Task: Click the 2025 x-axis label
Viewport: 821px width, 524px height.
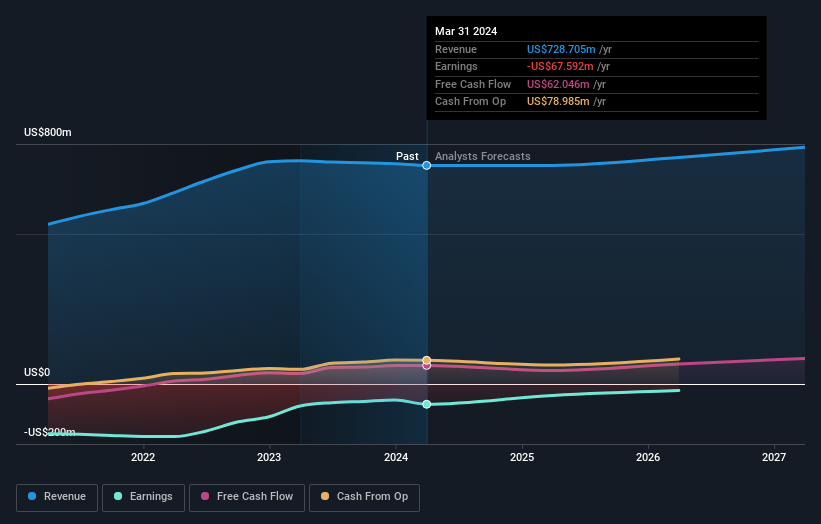Action: click(522, 457)
